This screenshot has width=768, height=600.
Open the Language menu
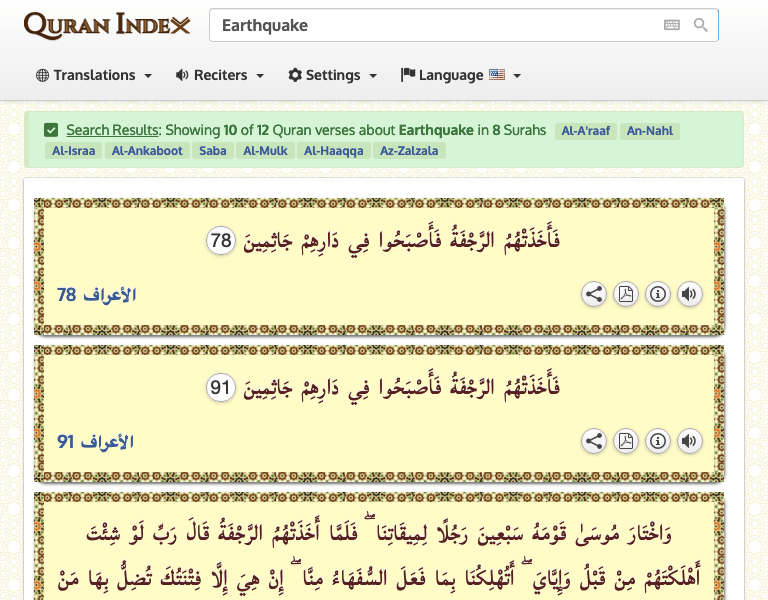click(x=461, y=75)
